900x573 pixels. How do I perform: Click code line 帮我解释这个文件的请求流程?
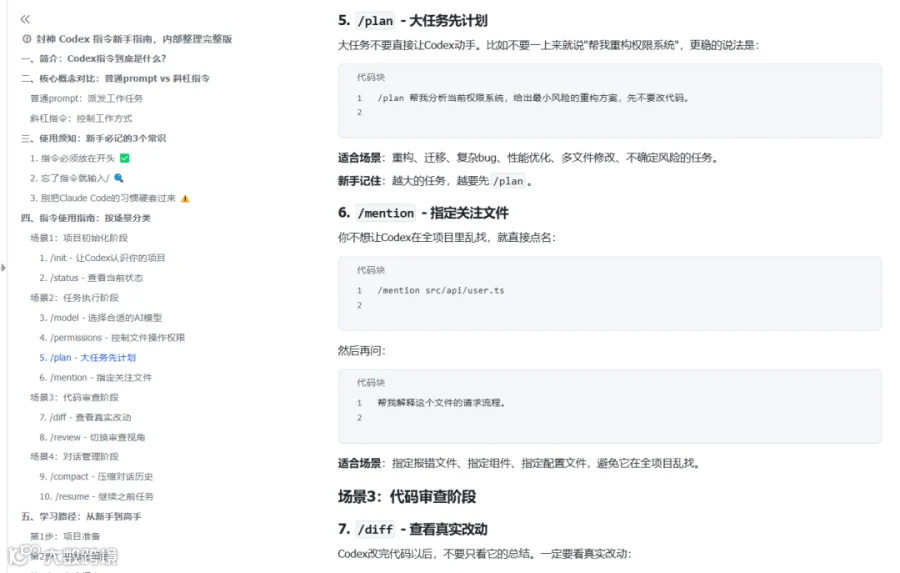441,403
